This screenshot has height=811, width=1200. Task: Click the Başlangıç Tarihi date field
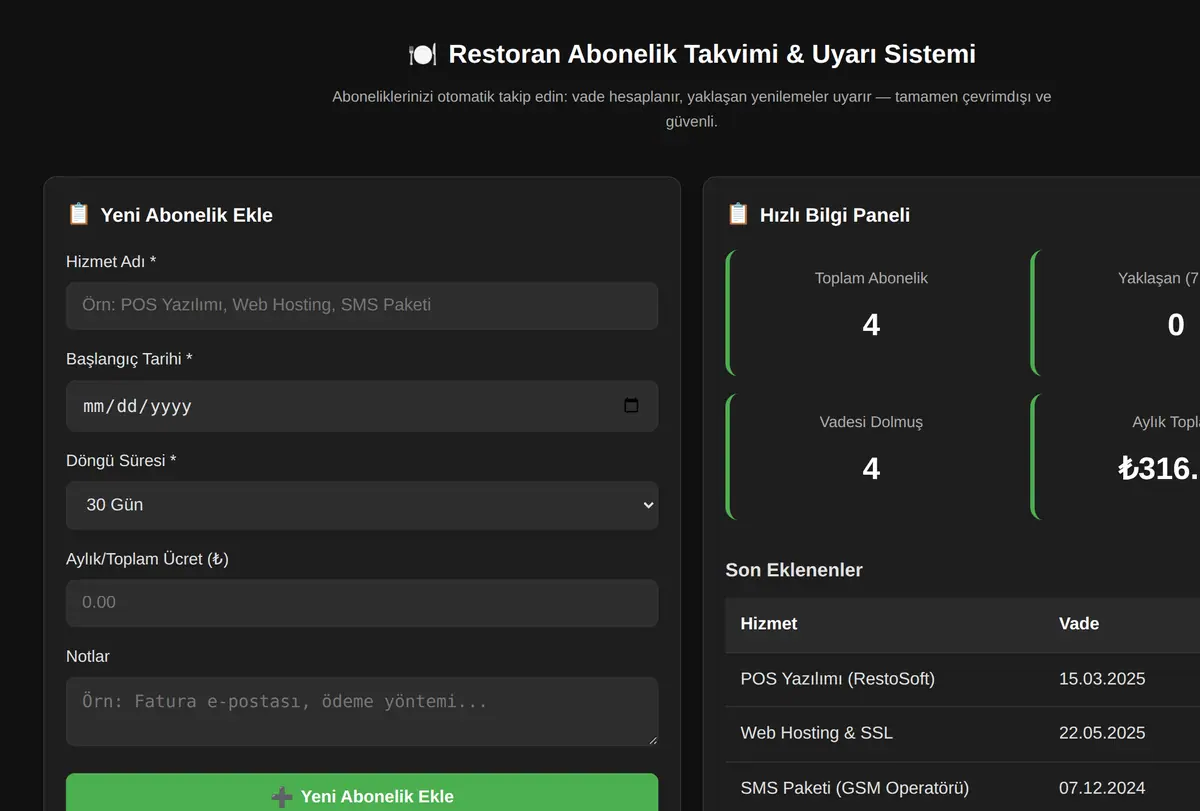(x=362, y=406)
